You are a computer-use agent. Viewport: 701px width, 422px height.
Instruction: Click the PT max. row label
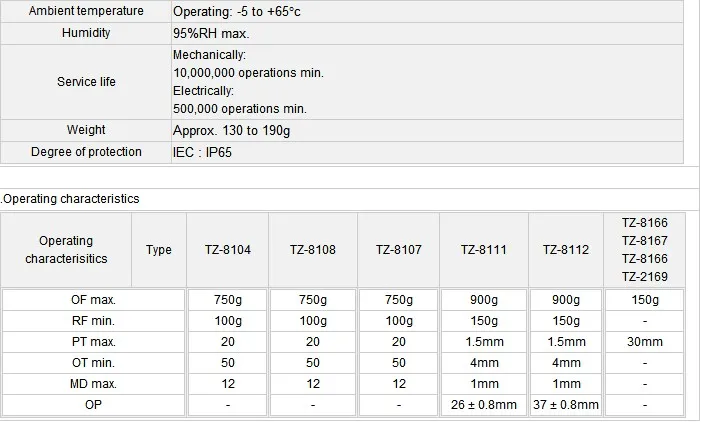tap(93, 342)
